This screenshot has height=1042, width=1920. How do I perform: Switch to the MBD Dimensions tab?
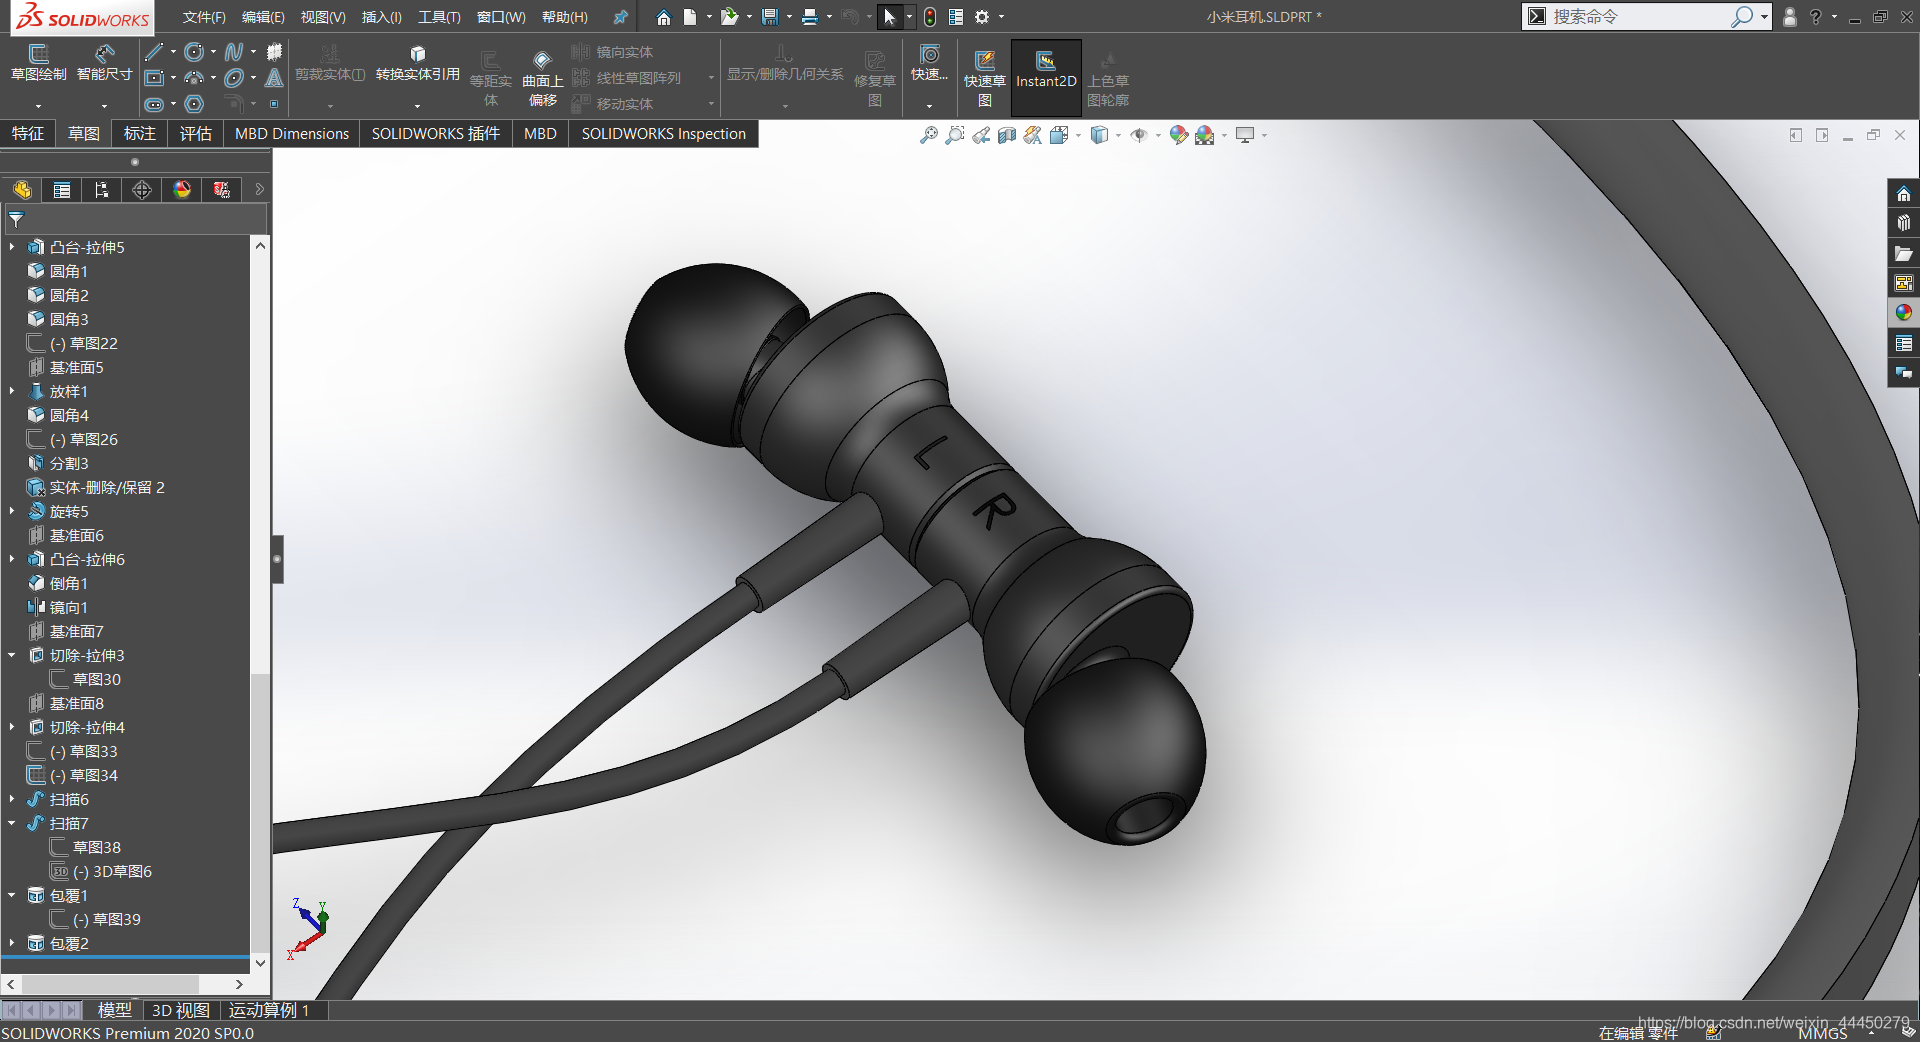(x=292, y=134)
